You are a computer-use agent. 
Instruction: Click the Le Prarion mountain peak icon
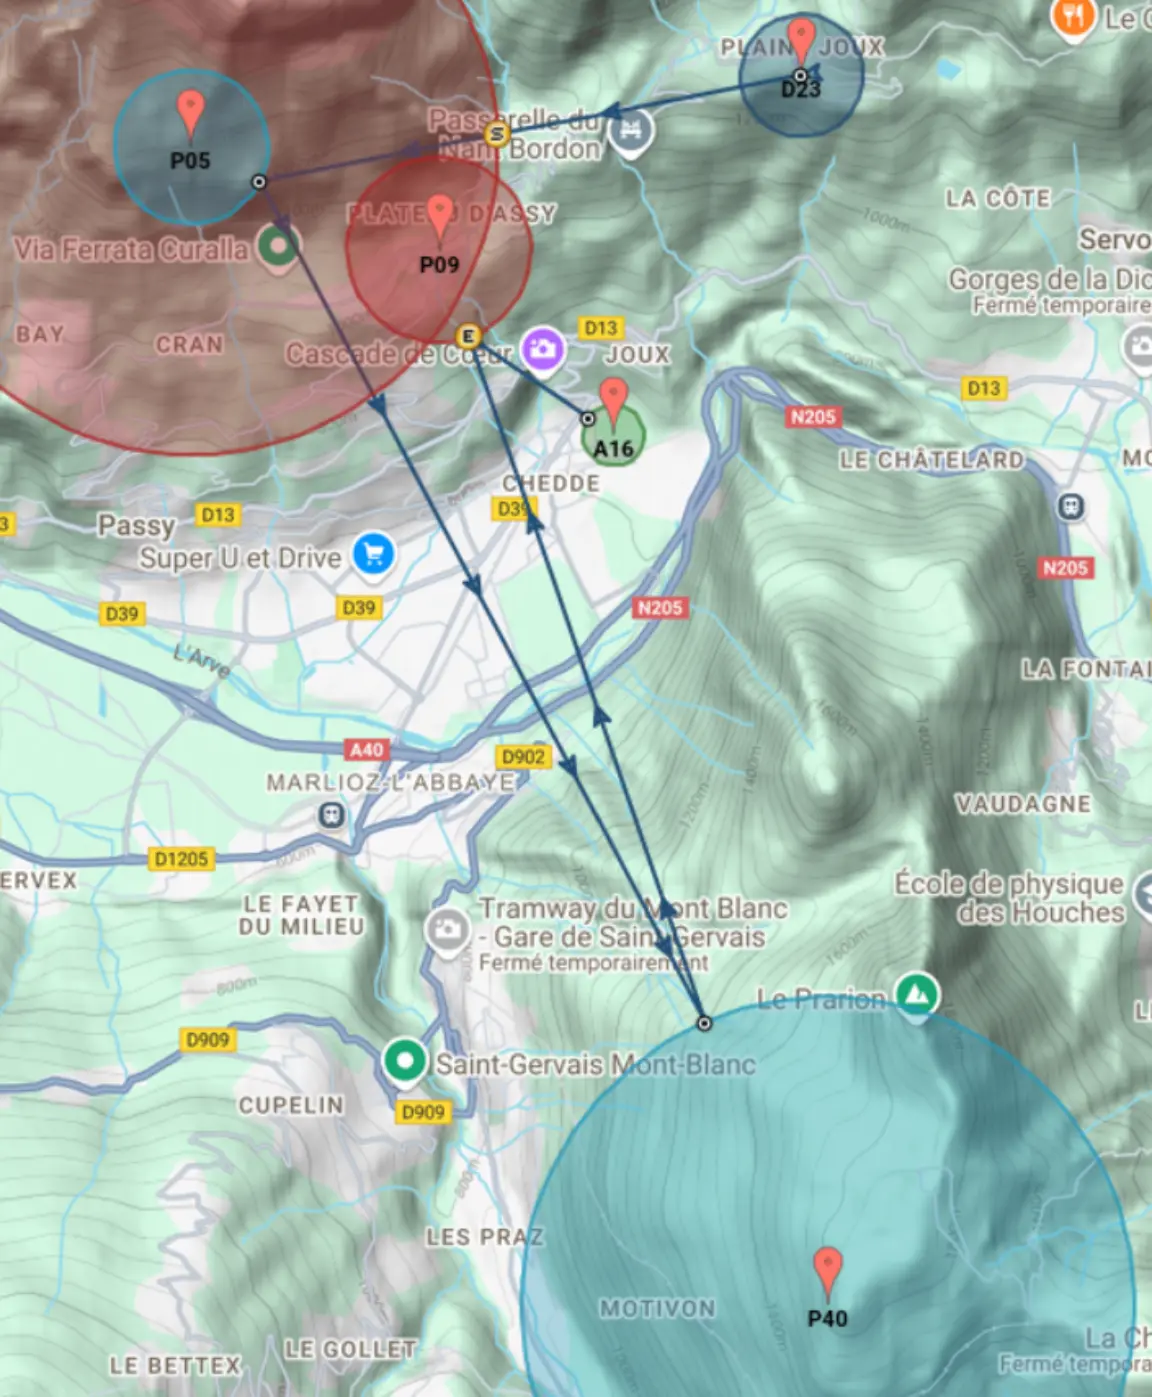click(x=917, y=995)
